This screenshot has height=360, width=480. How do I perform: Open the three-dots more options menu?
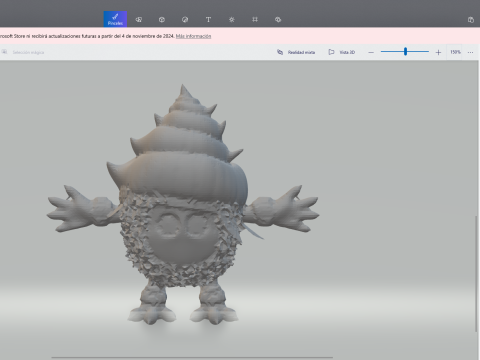[470, 52]
